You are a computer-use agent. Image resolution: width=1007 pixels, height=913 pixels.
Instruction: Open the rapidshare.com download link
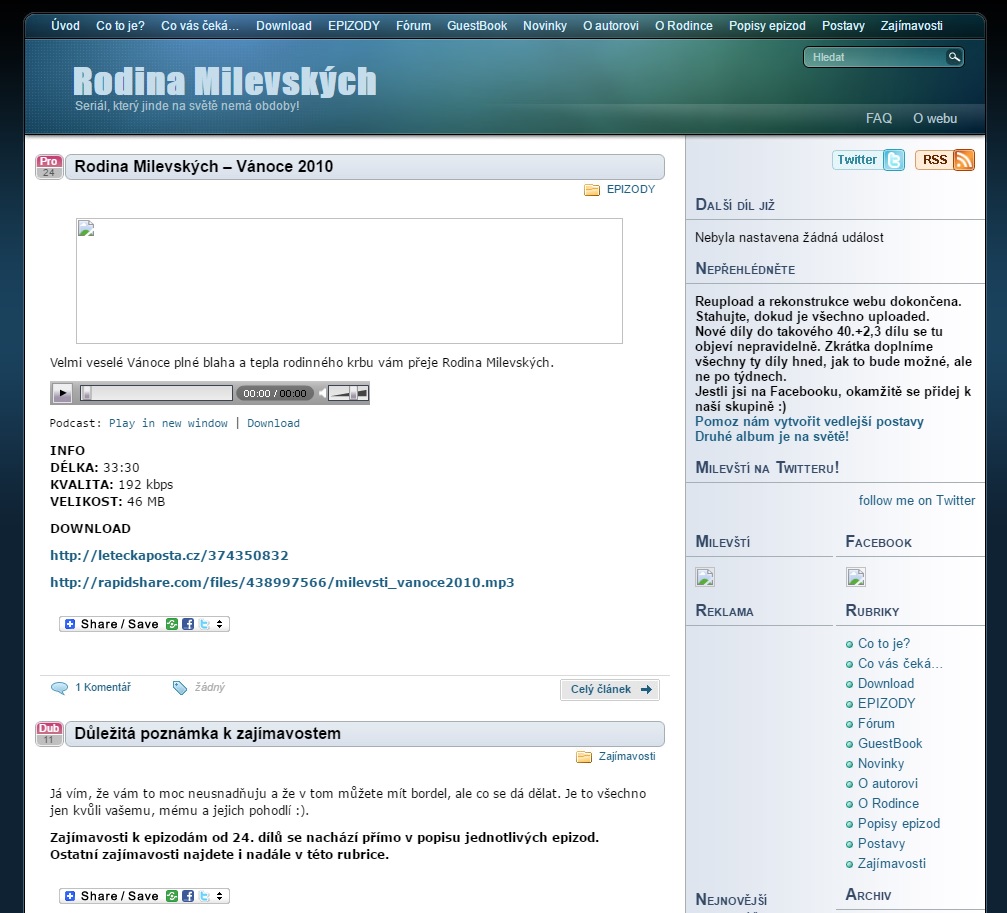click(282, 582)
